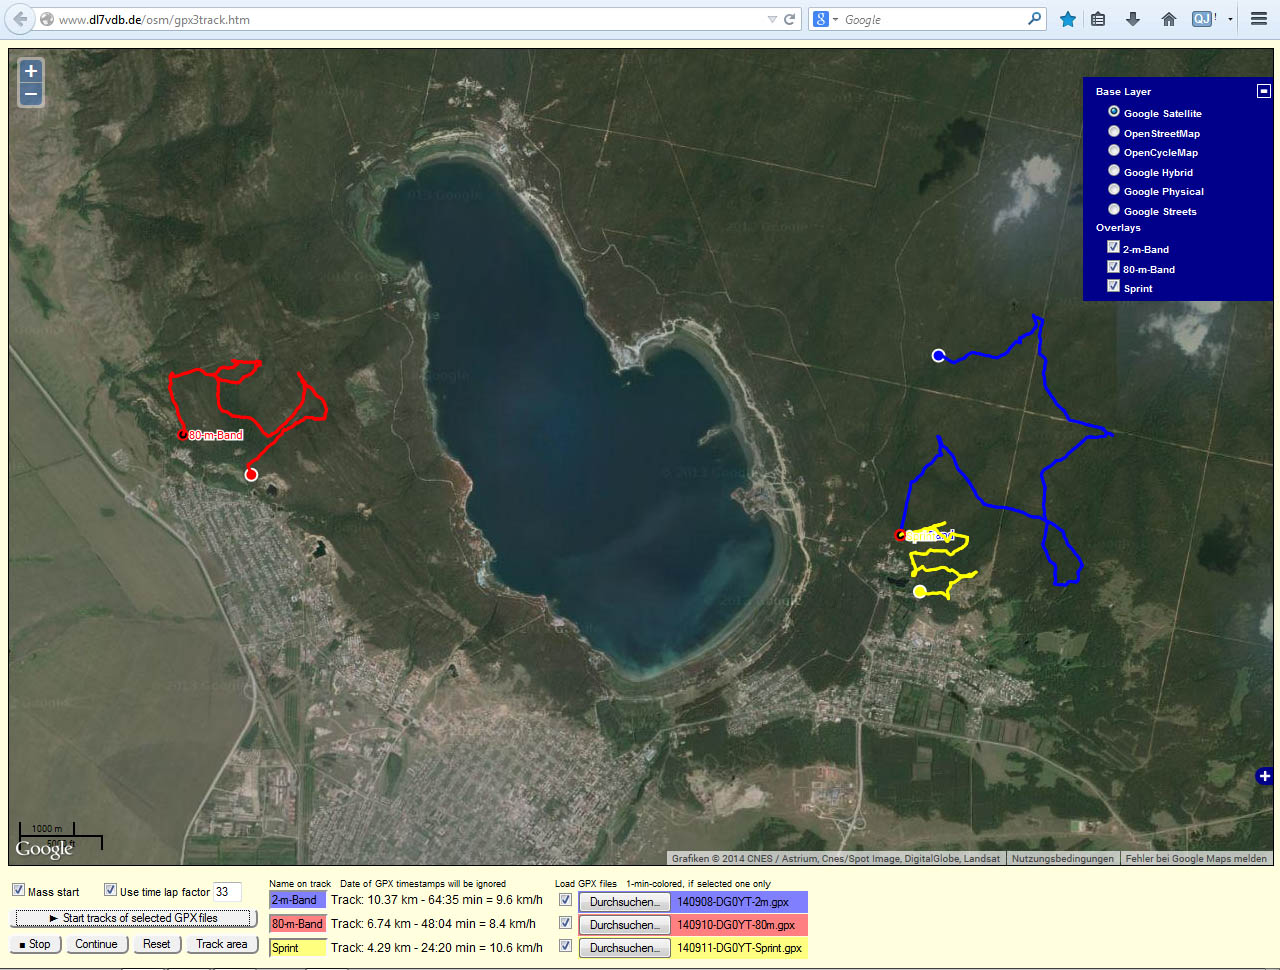Switch to Google Hybrid base layer
This screenshot has width=1280, height=970.
(x=1114, y=171)
